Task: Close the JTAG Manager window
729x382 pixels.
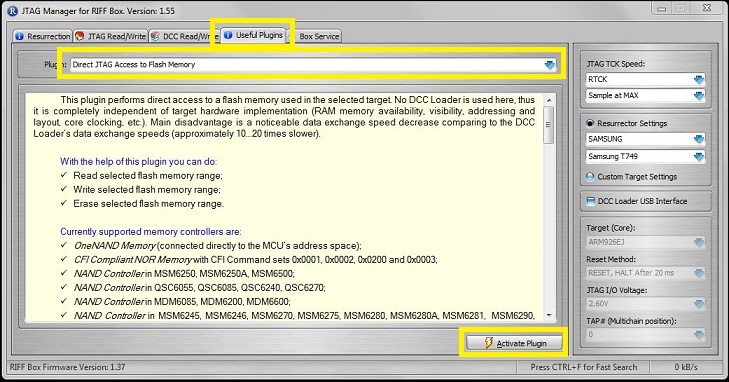Action: pos(706,8)
